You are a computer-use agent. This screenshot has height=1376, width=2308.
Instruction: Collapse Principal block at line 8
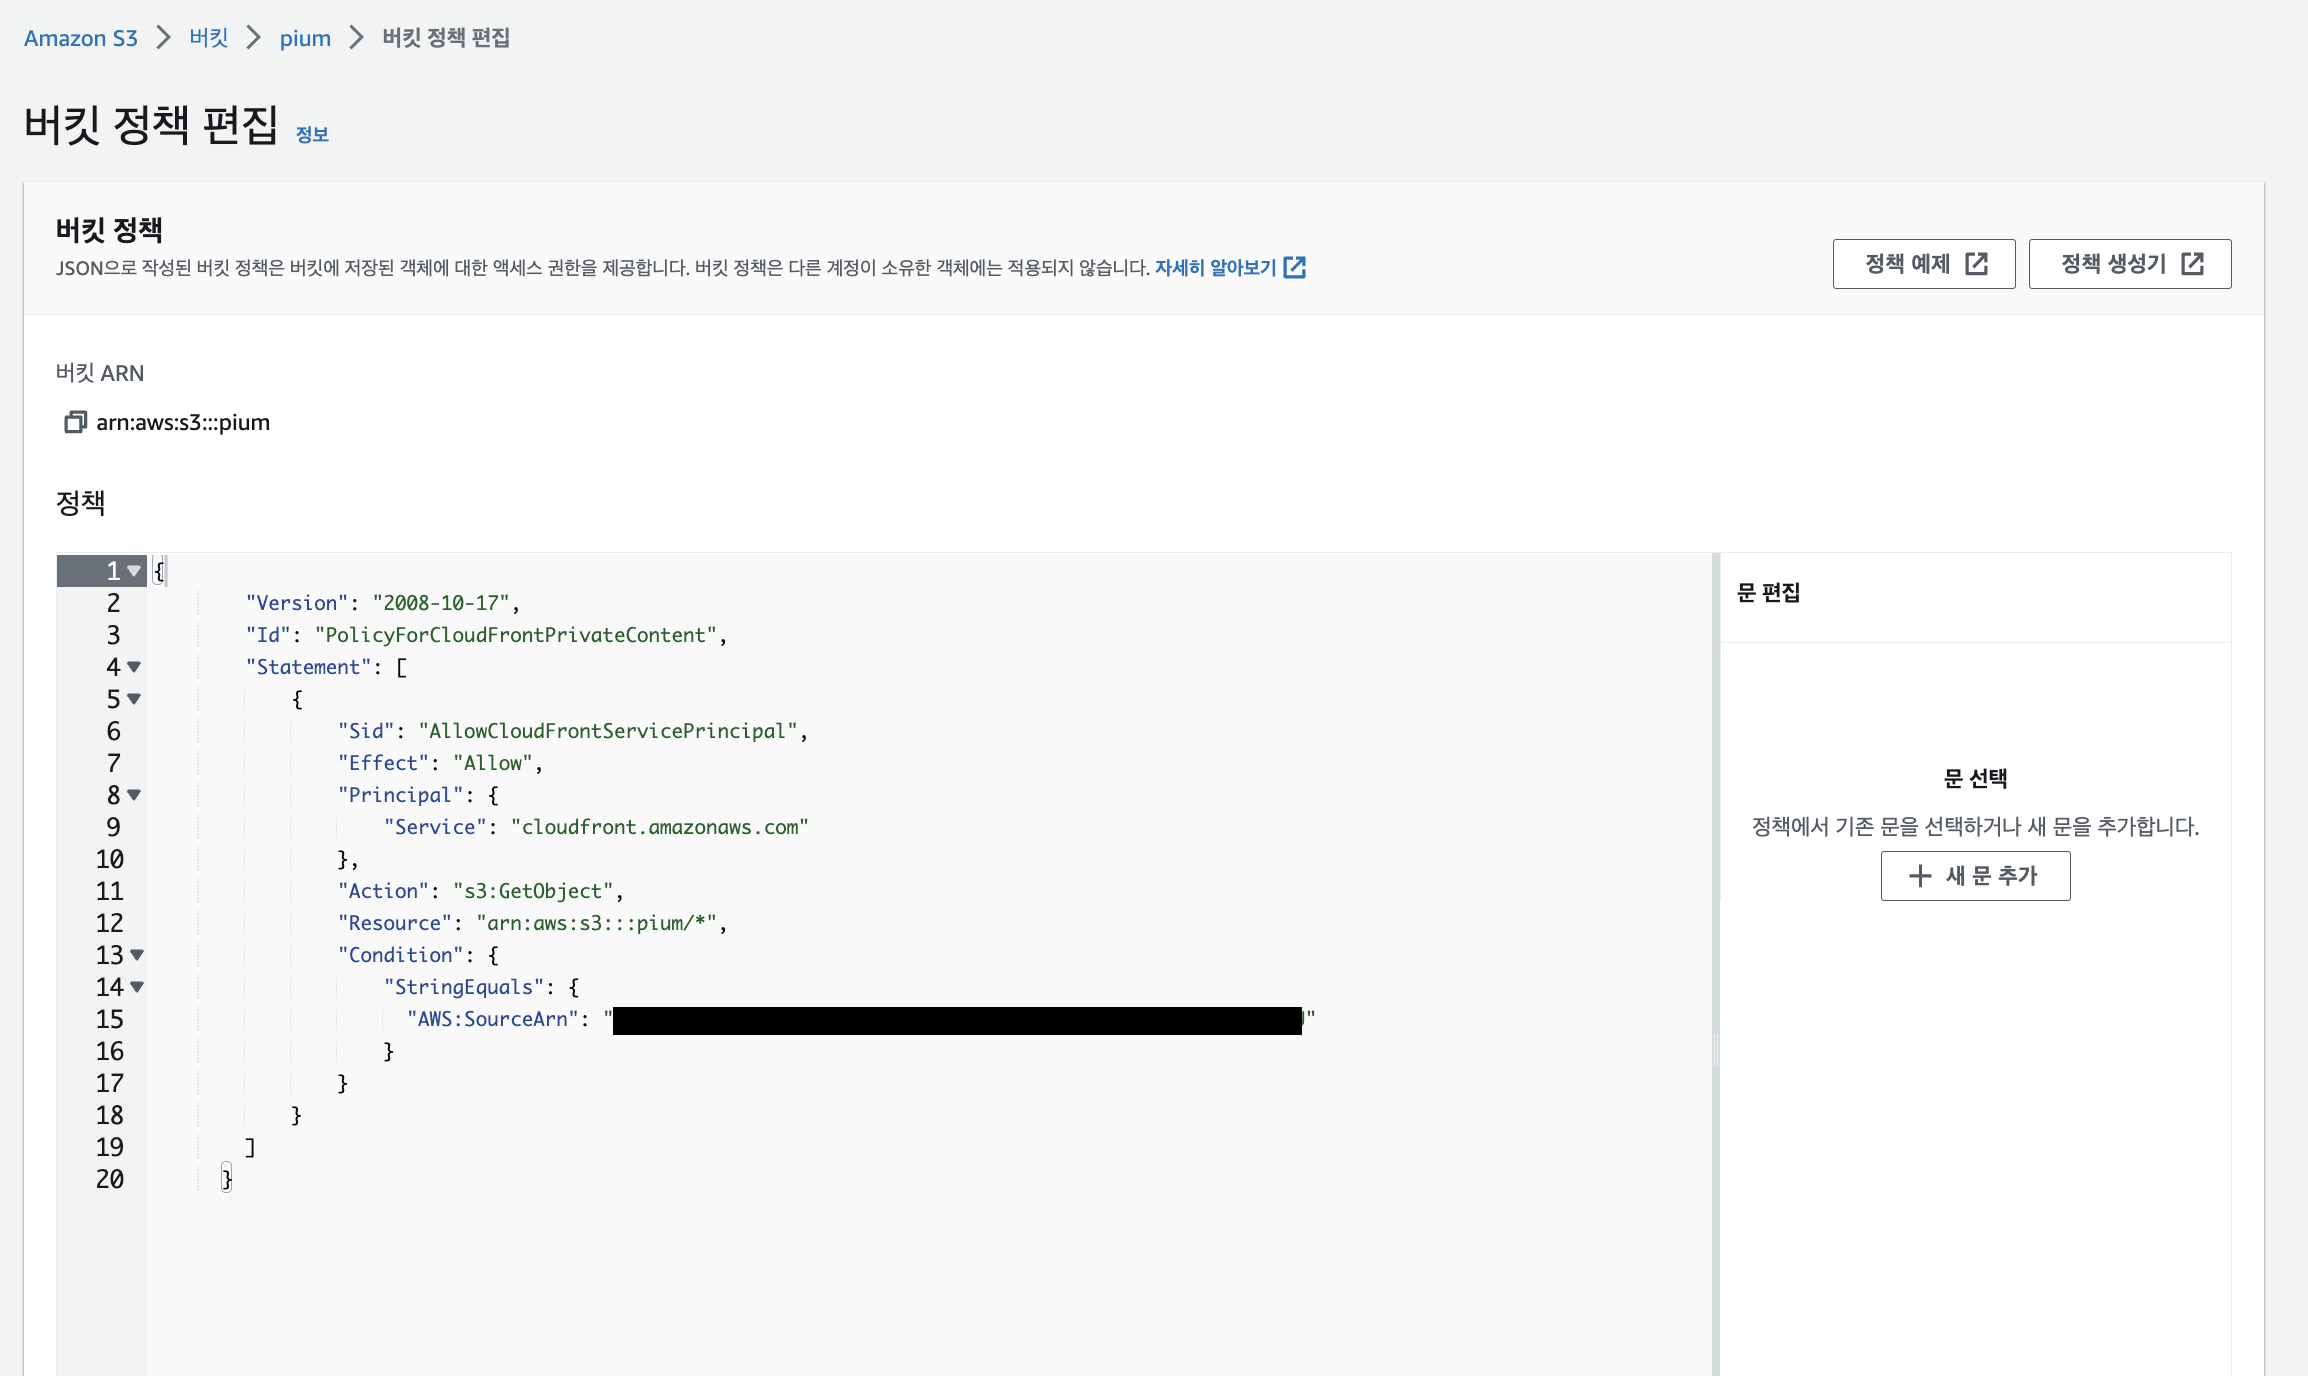(x=134, y=795)
